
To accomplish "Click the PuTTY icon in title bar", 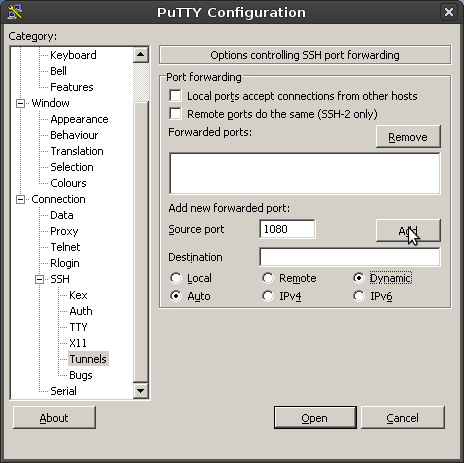I will click(15, 12).
